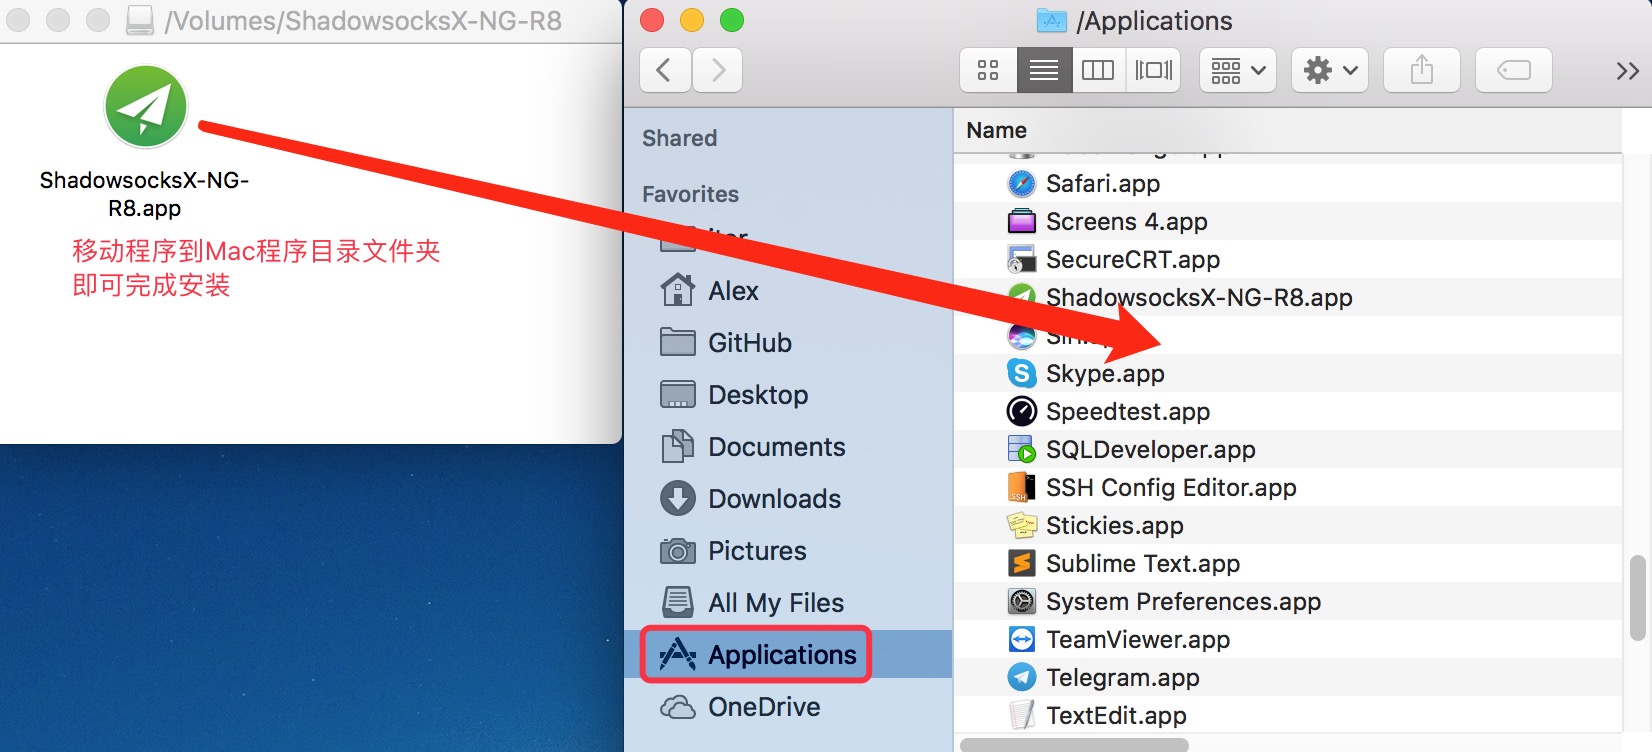Click the vertical scrollbar in Applications list
Viewport: 1652px width, 752px height.
pos(1637,598)
